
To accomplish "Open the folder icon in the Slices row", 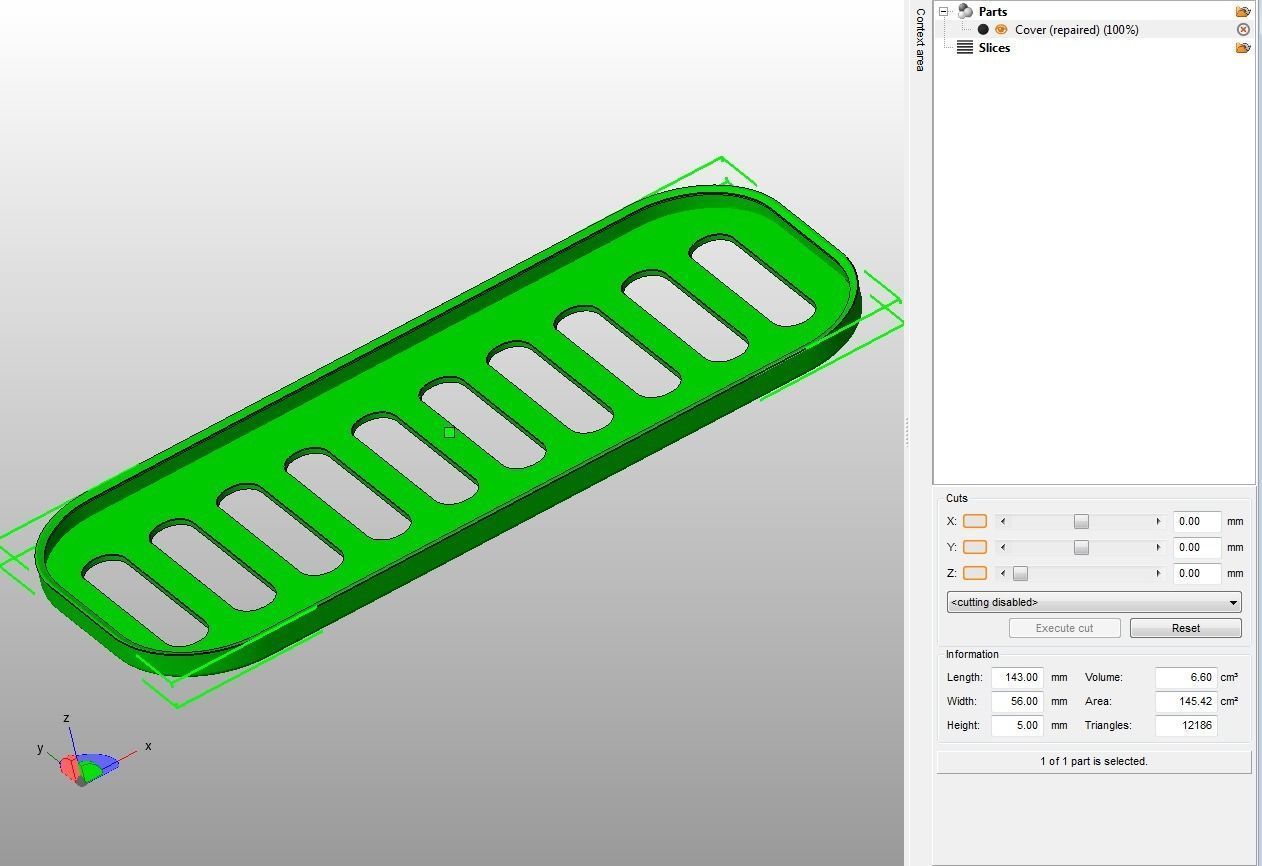I will [x=1243, y=47].
